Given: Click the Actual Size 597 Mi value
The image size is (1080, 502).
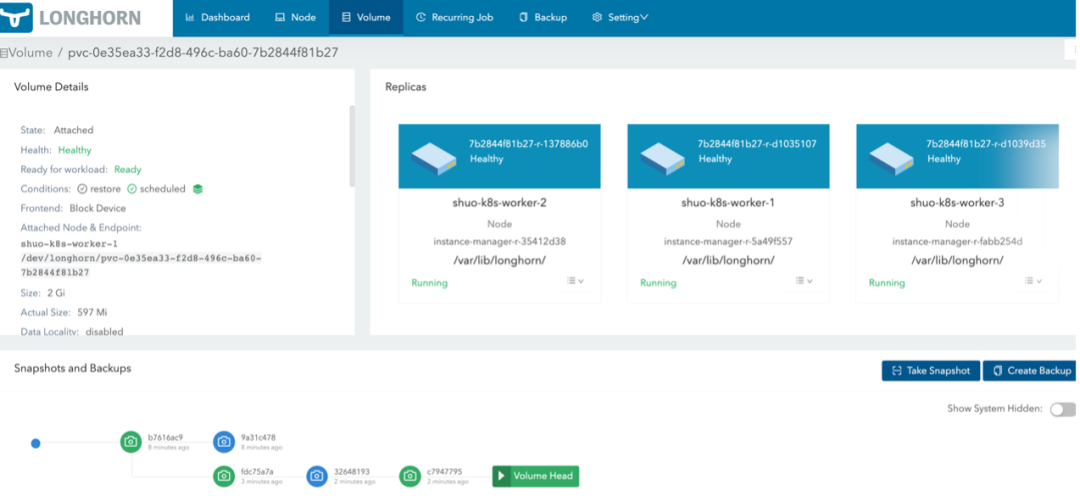Looking at the screenshot, I should 92,312.
